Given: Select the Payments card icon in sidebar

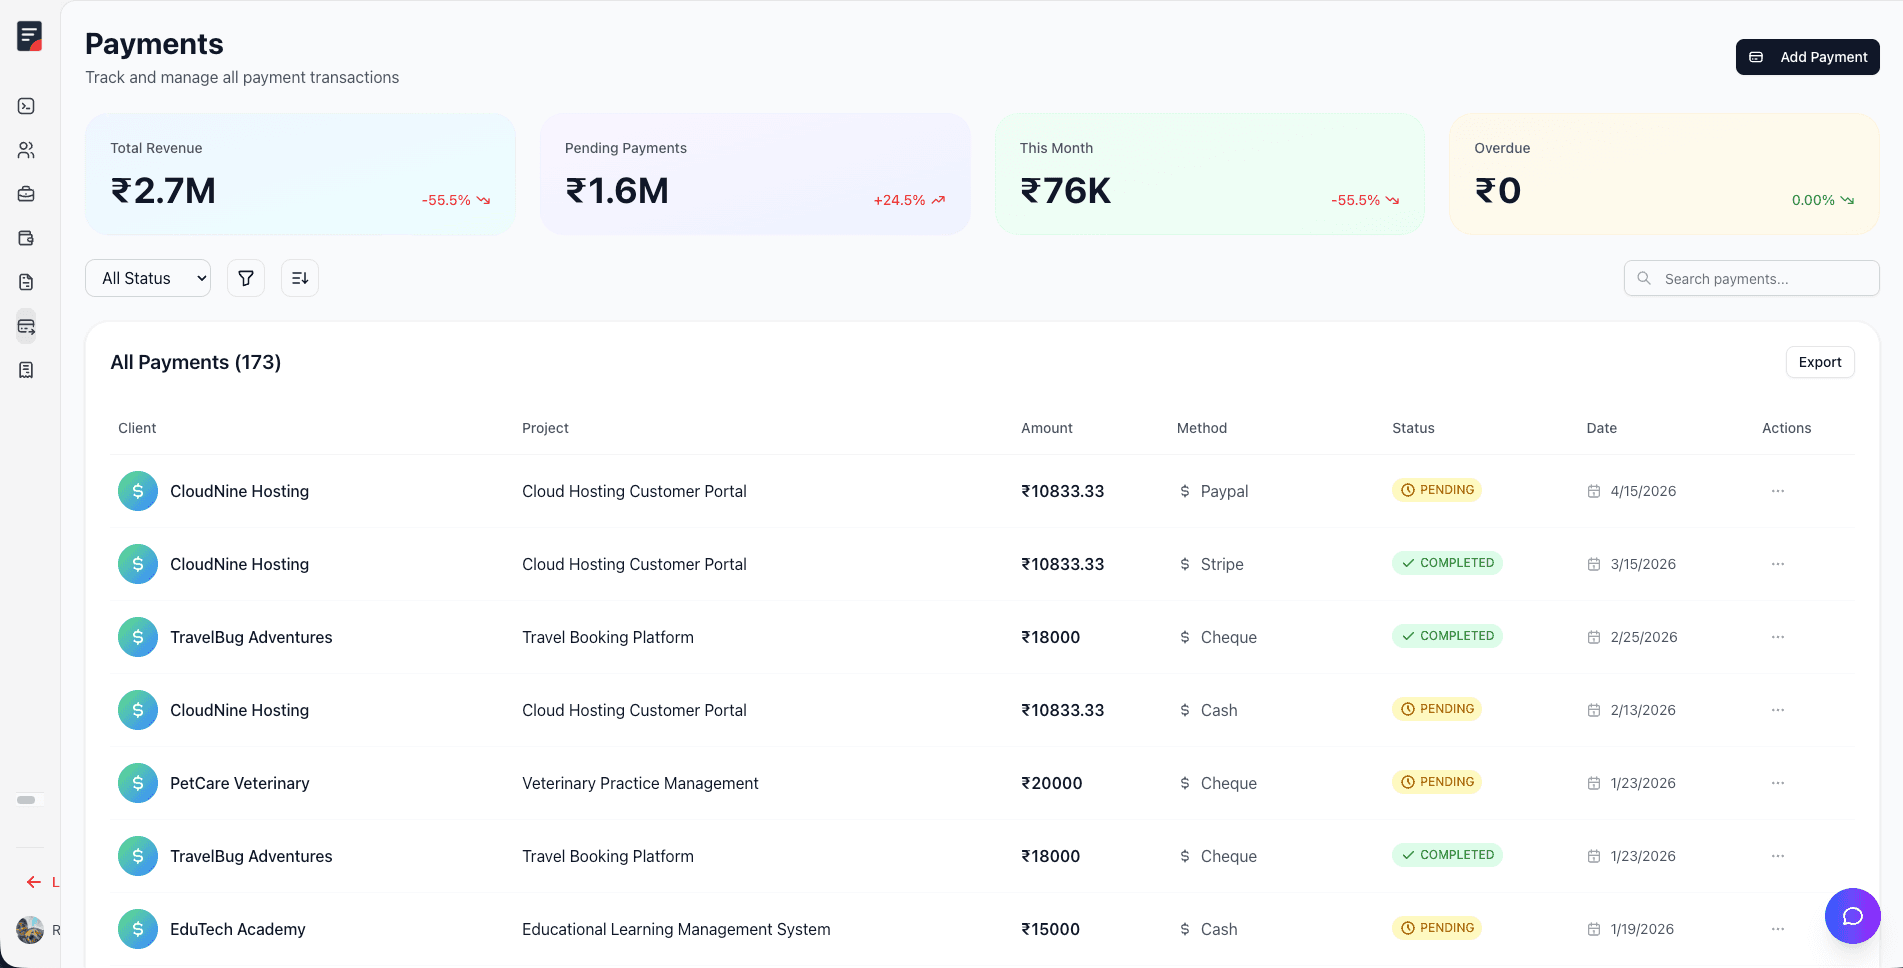Looking at the screenshot, I should (x=26, y=327).
